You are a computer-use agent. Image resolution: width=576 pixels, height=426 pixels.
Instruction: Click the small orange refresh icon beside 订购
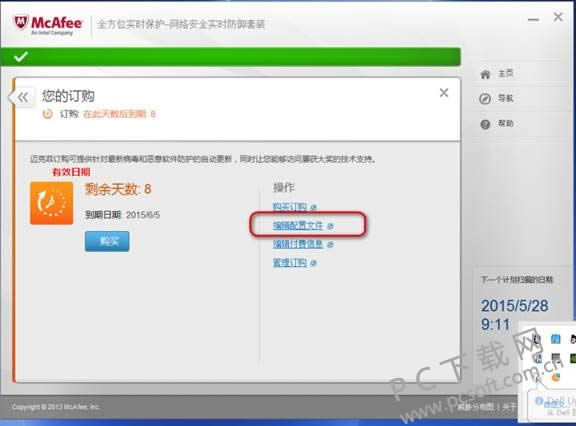[47, 114]
